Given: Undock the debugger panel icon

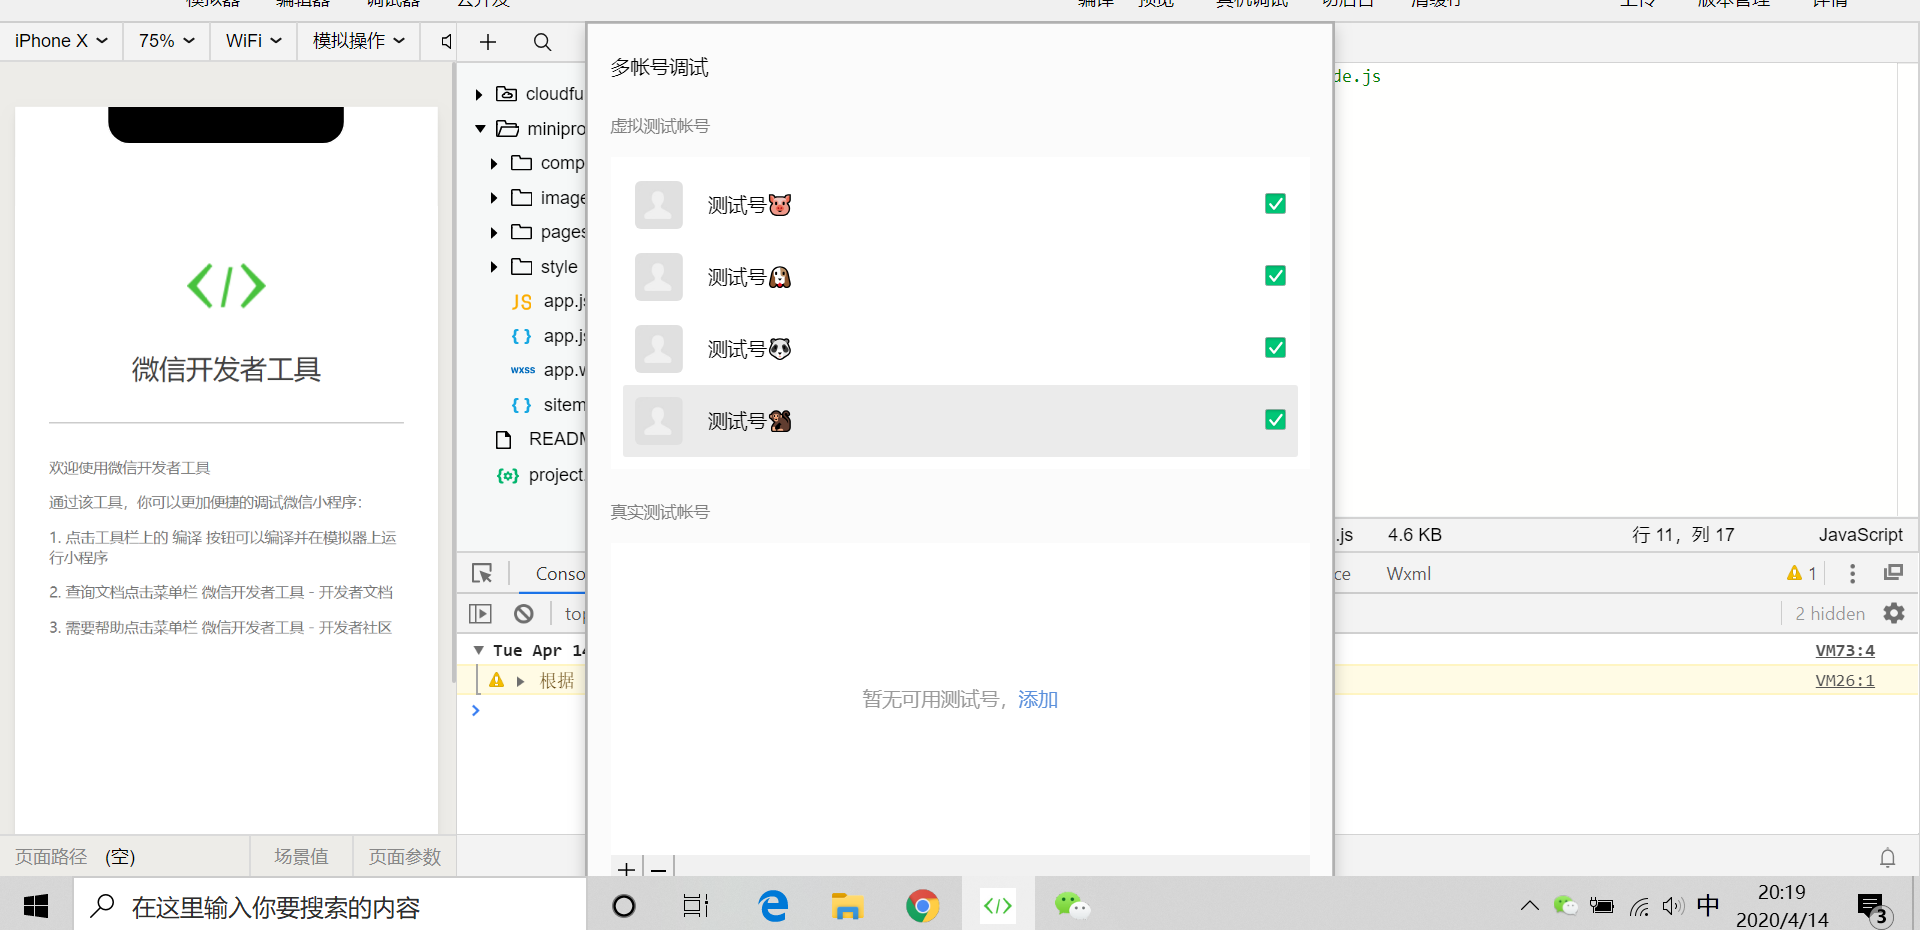Looking at the screenshot, I should tap(1893, 573).
